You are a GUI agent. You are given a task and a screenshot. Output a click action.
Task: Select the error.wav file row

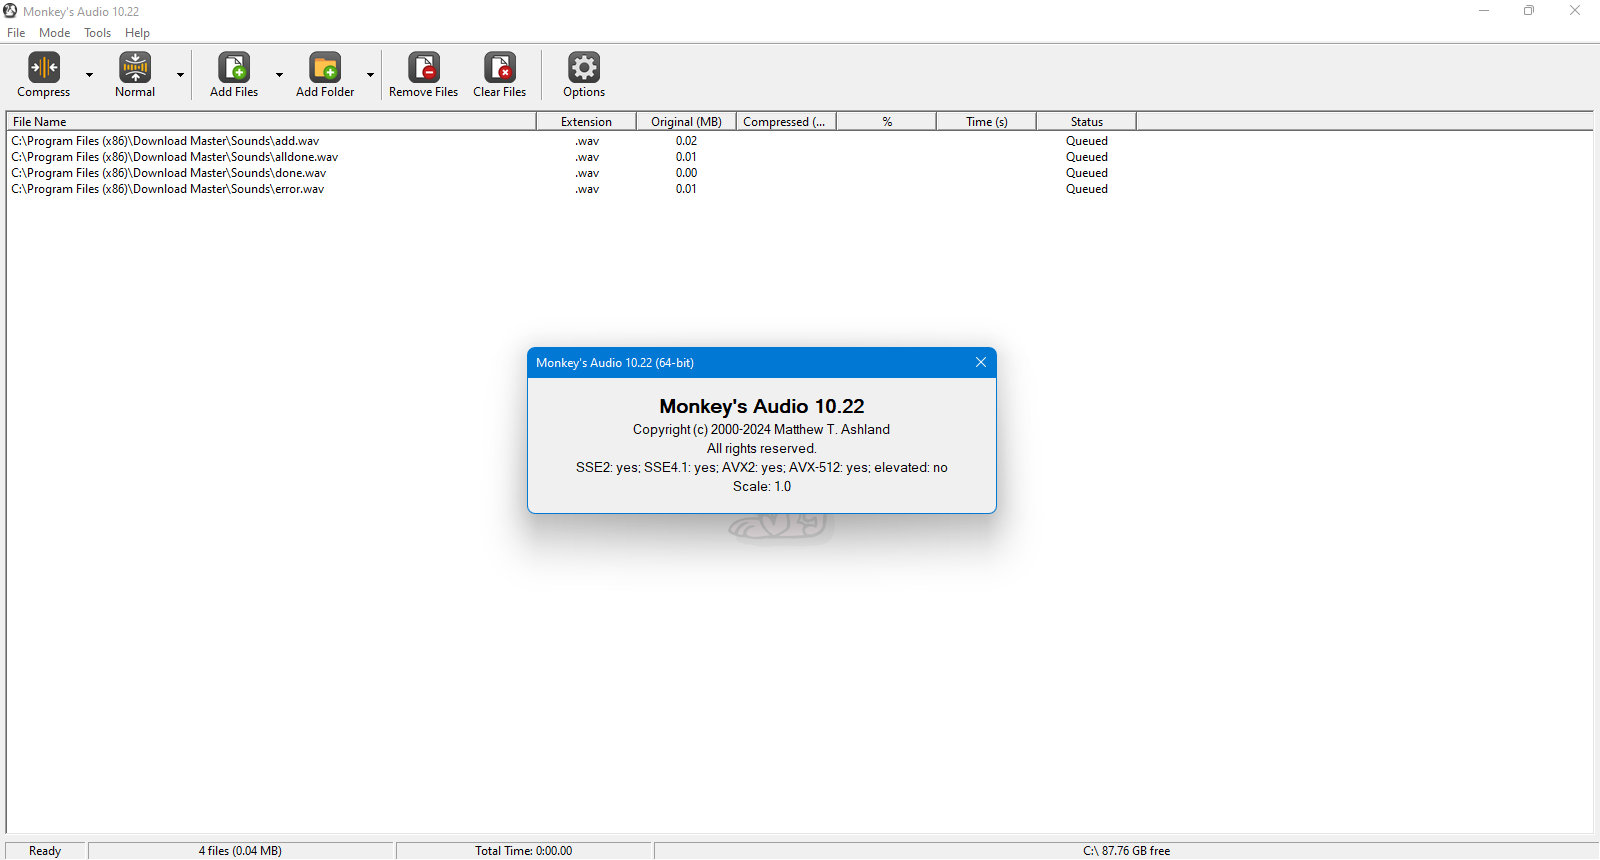pyautogui.click(x=571, y=189)
